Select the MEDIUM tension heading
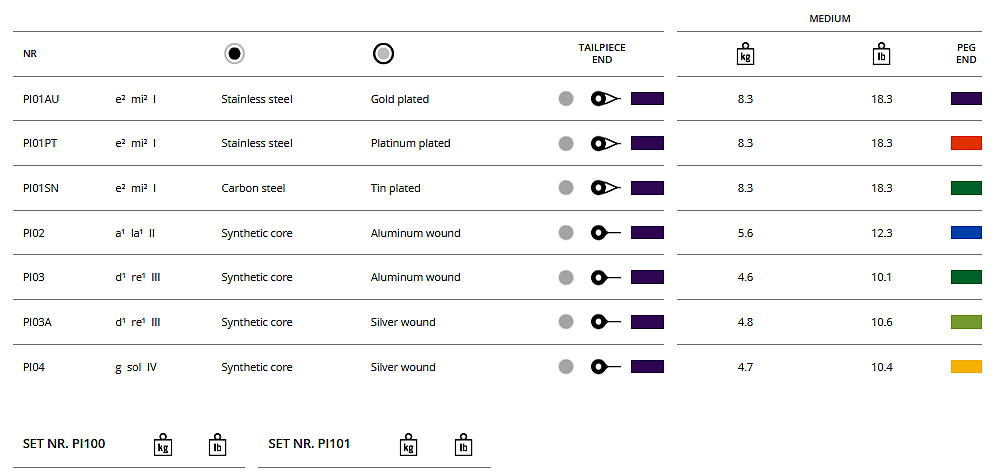This screenshot has height=471, width=996. pyautogui.click(x=829, y=19)
